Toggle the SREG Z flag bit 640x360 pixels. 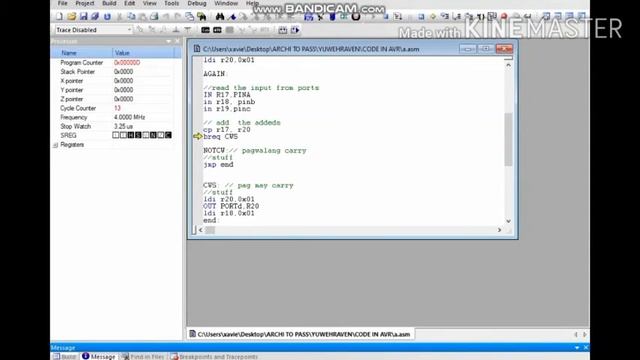coord(161,135)
